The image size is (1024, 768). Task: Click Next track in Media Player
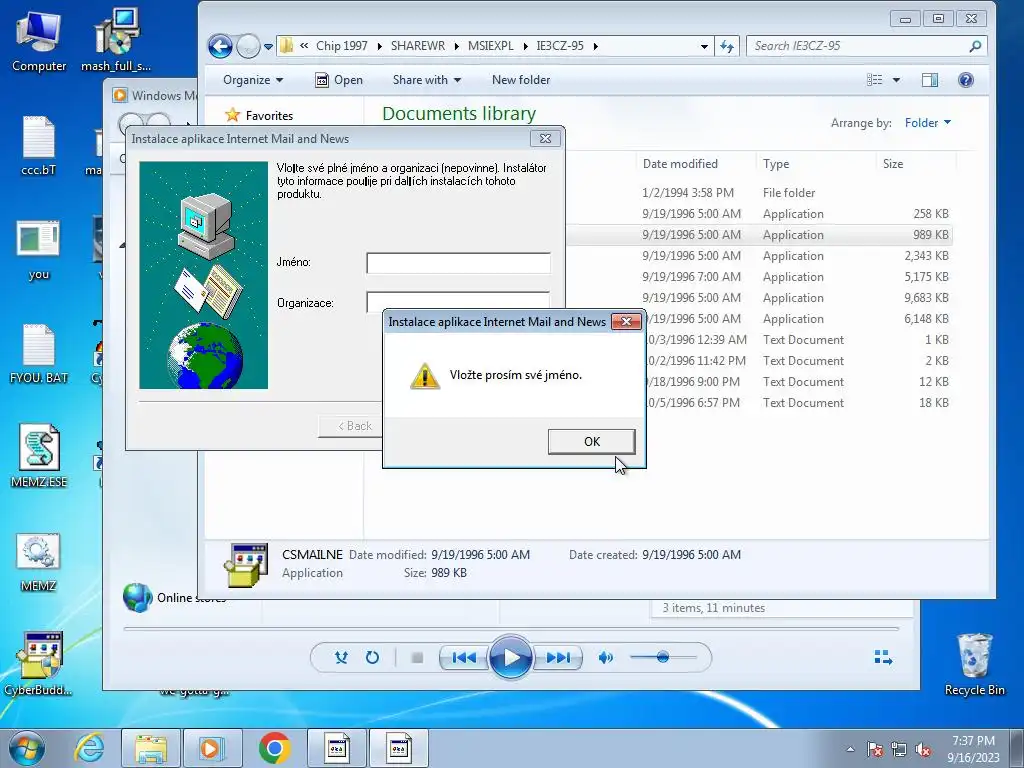click(x=557, y=658)
